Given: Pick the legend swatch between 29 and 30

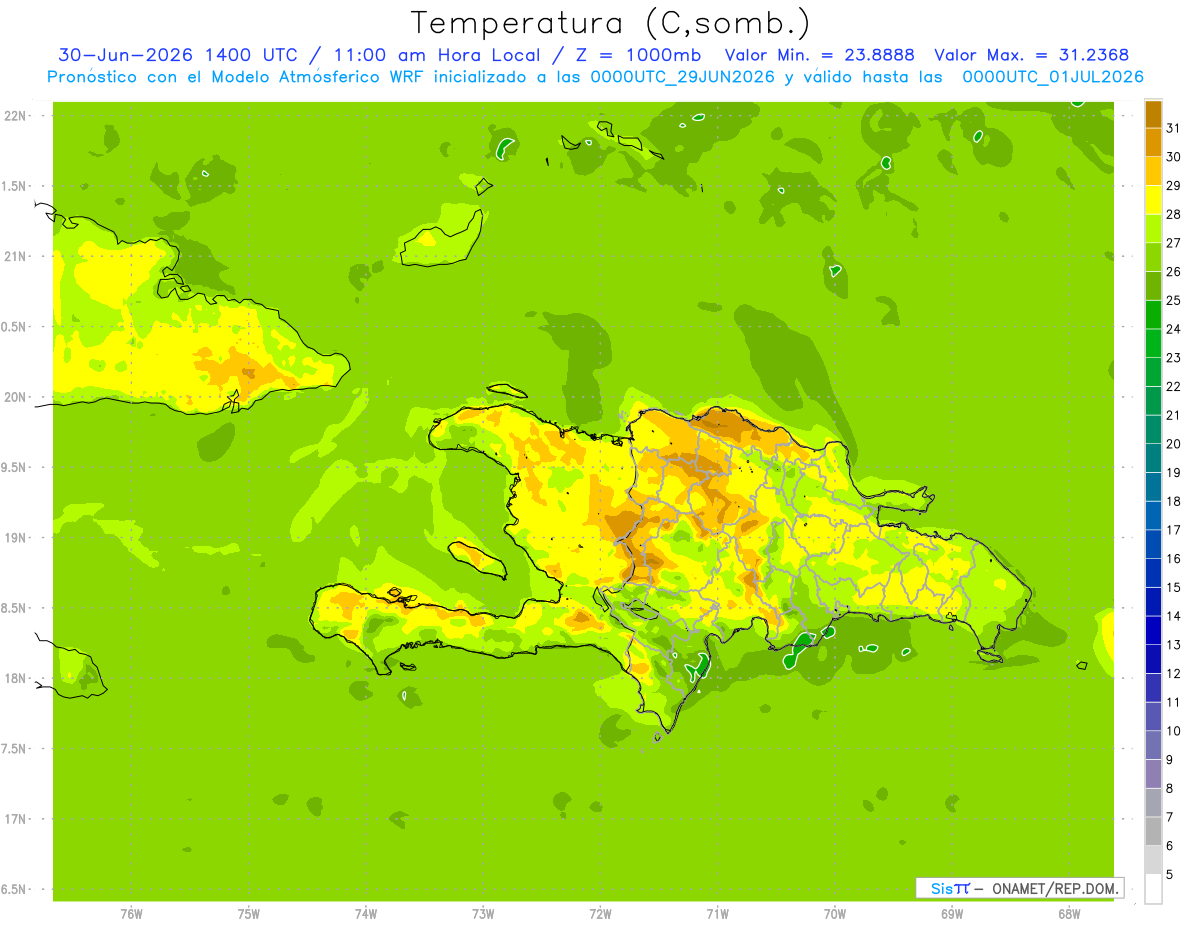Looking at the screenshot, I should pos(1153,171).
